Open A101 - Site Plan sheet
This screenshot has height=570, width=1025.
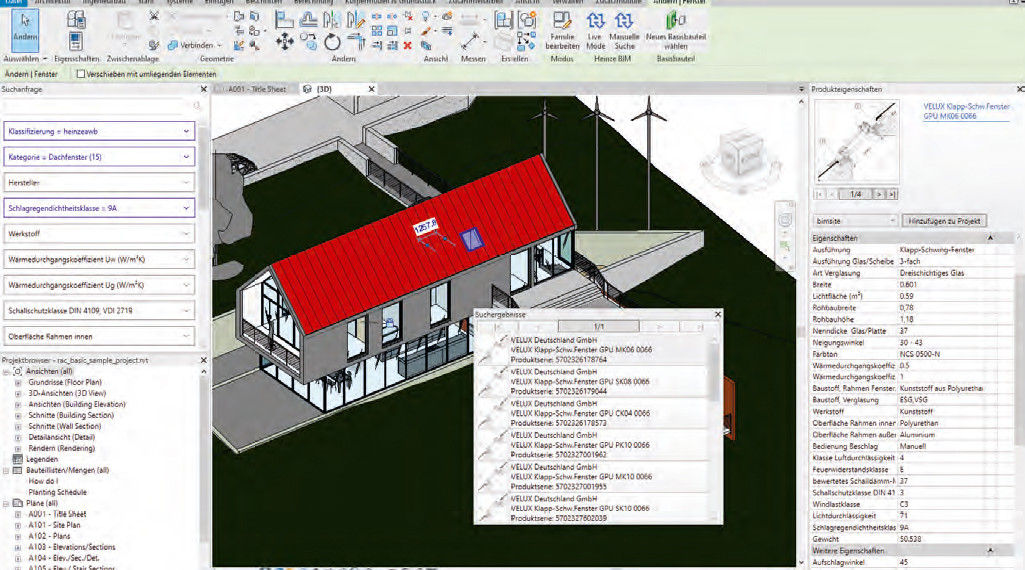pos(54,525)
